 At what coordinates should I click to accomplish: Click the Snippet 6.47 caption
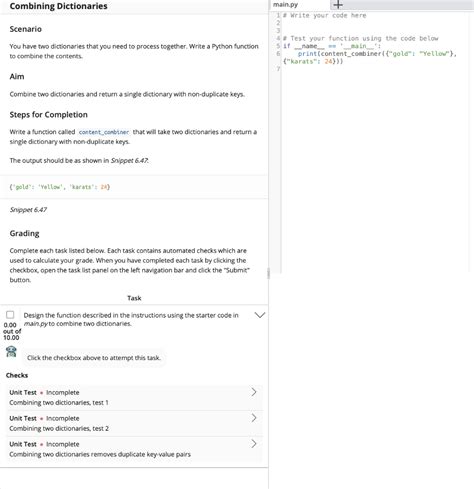28,210
